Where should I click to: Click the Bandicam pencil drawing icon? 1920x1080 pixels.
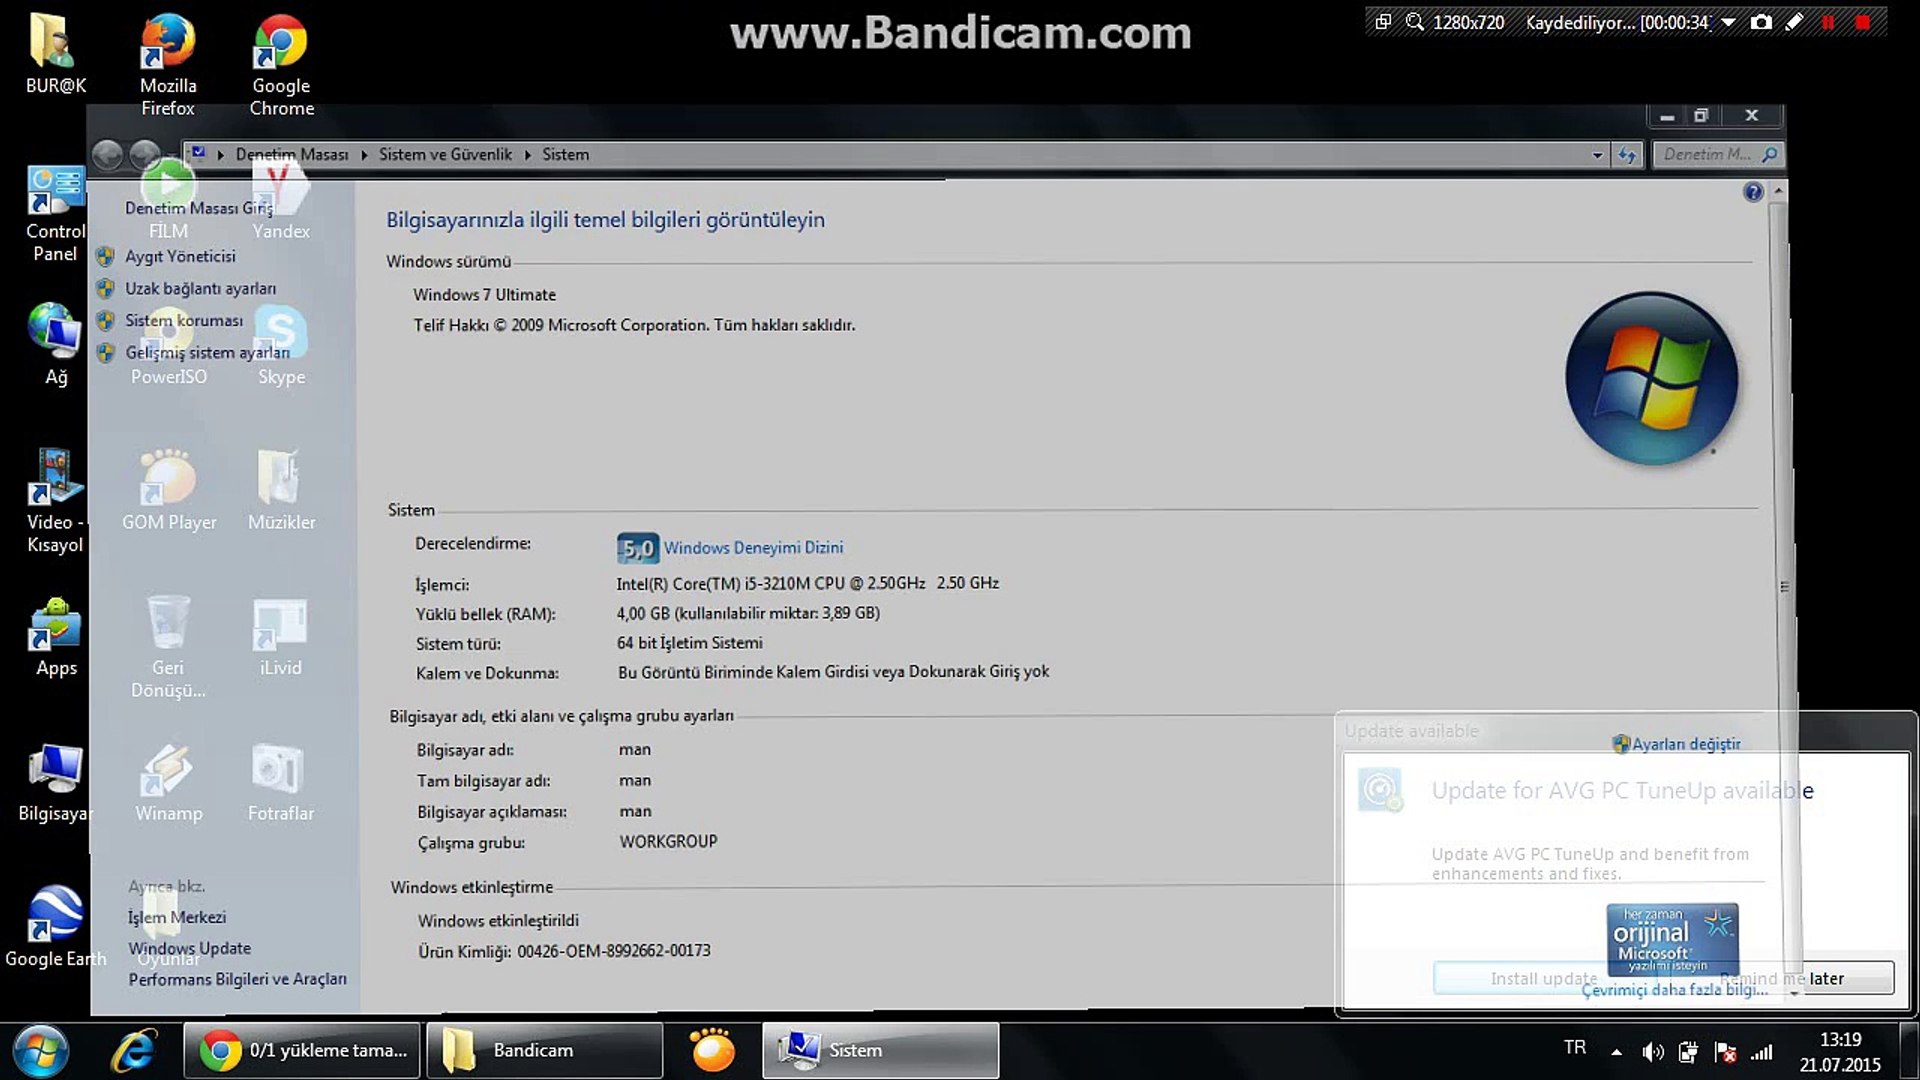(1794, 22)
